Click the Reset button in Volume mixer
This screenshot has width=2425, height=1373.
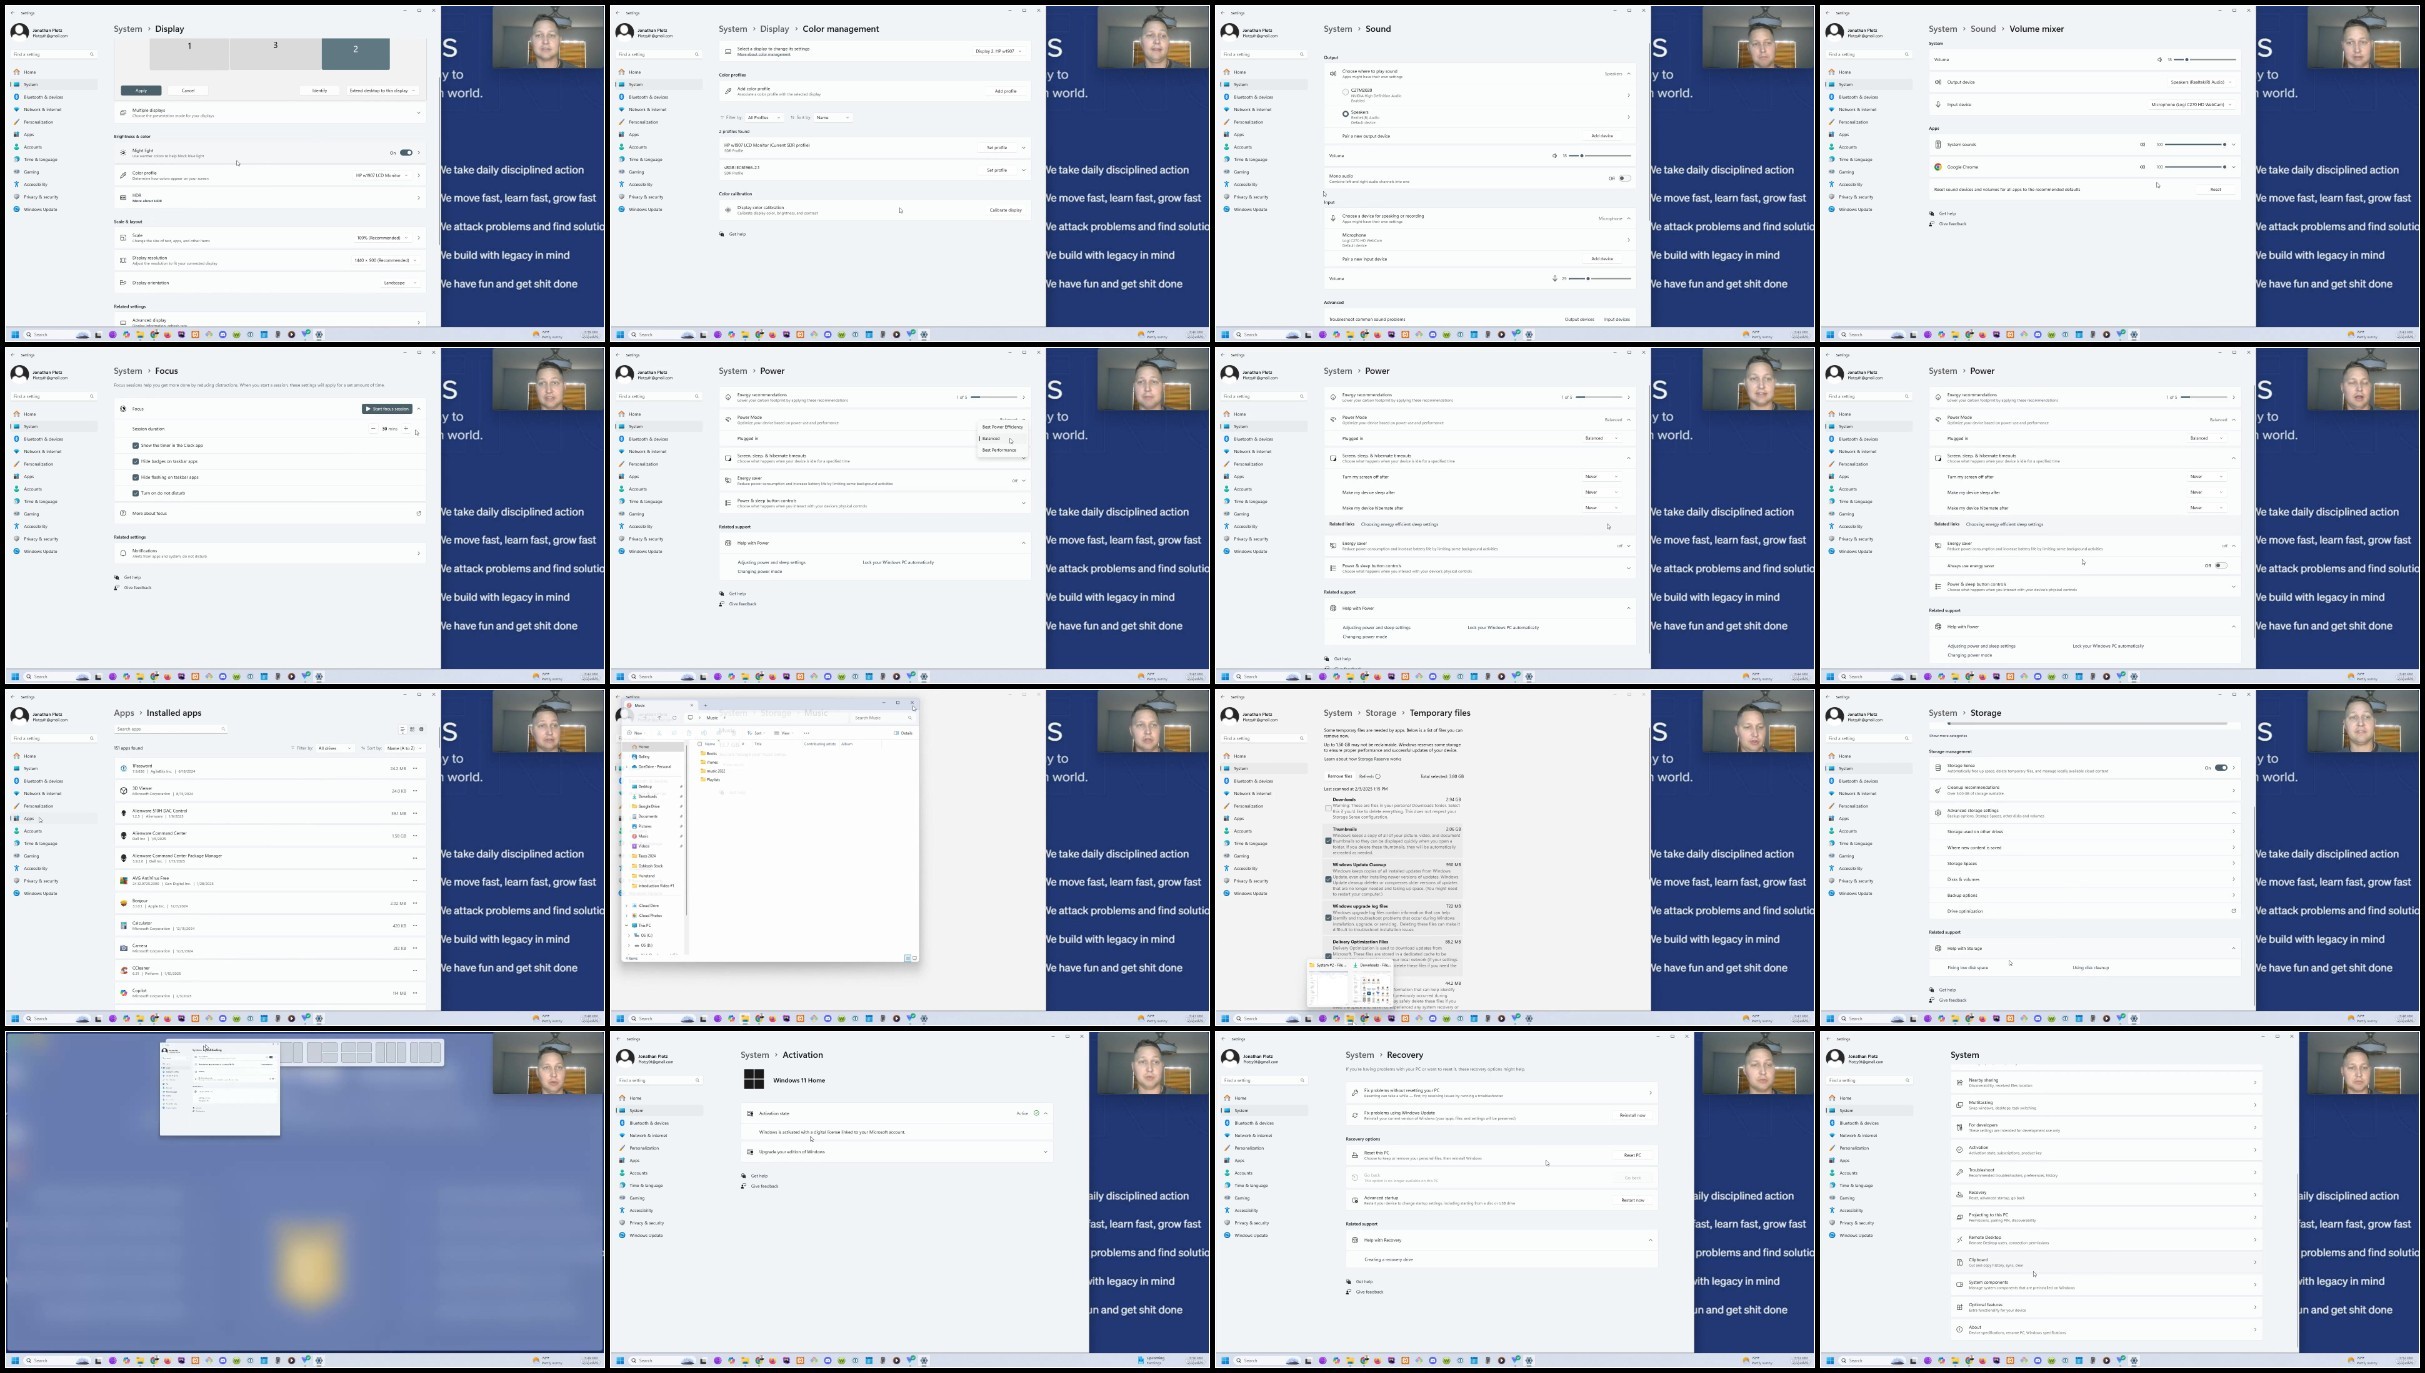click(2216, 189)
